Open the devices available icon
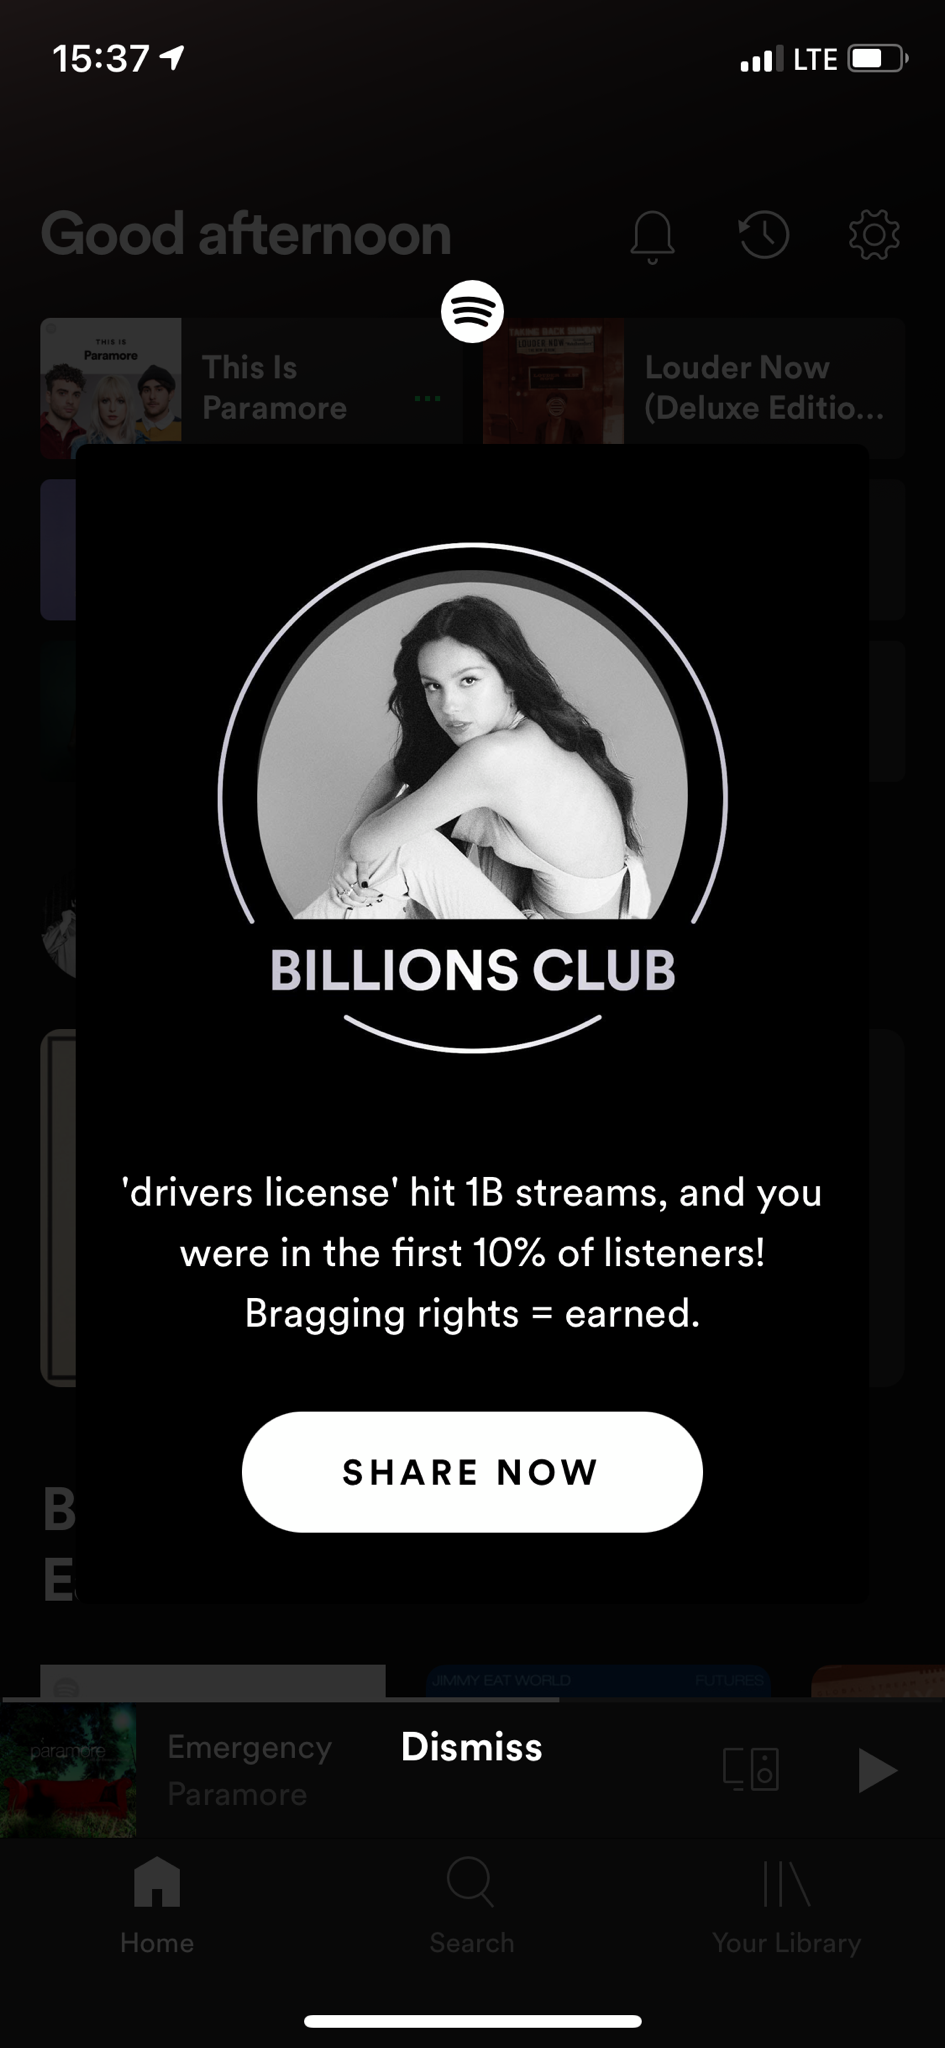This screenshot has width=945, height=2048. click(x=751, y=1769)
